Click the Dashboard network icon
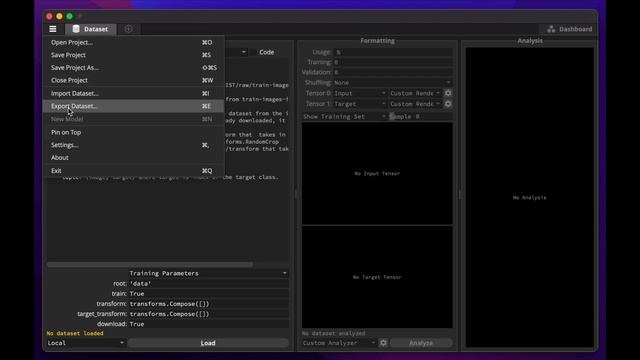 pos(551,29)
